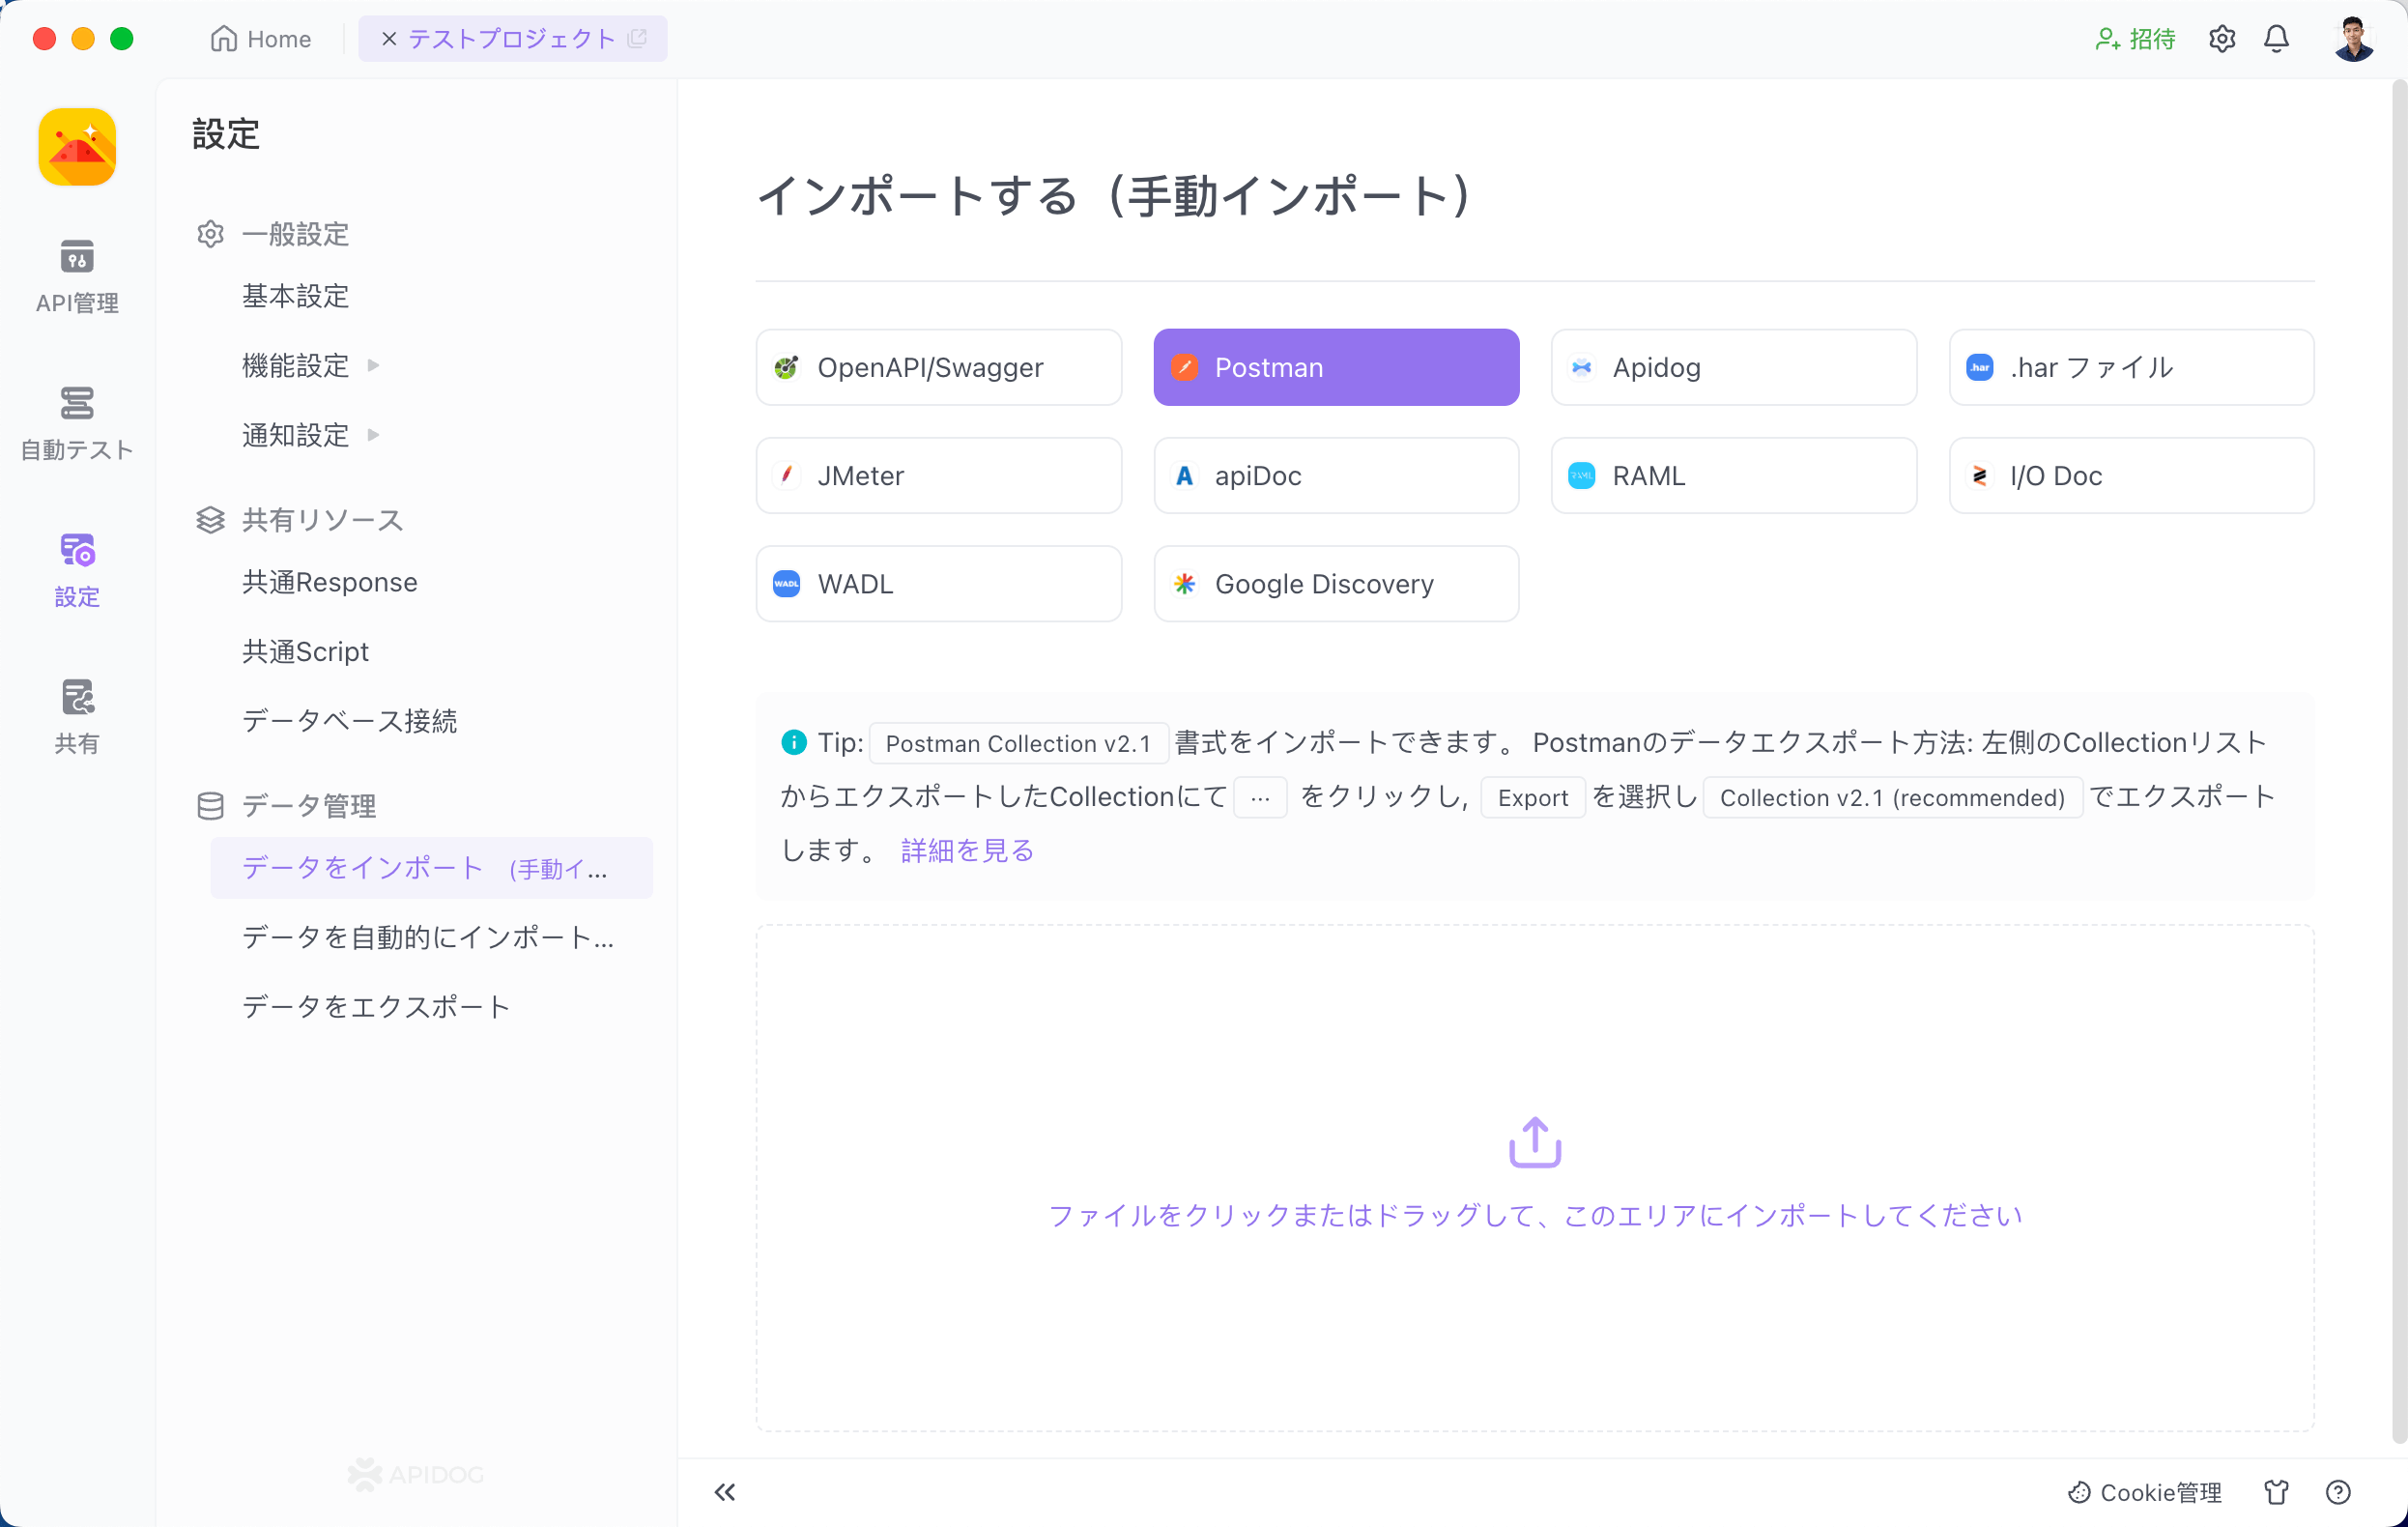This screenshot has width=2408, height=1527.
Task: Choose the WADL import format
Action: point(938,583)
